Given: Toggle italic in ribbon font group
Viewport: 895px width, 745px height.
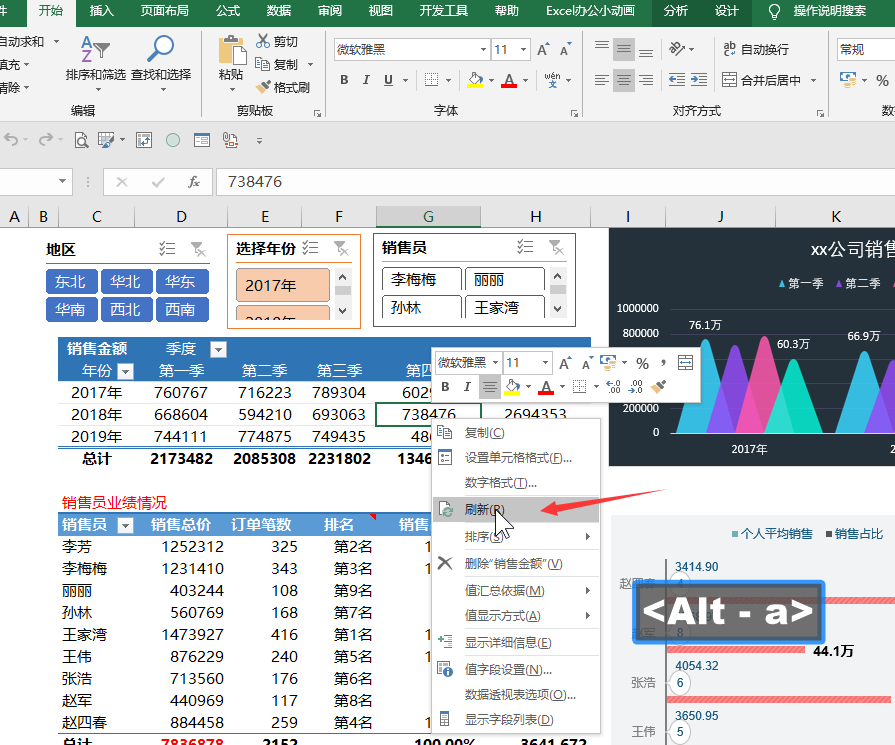Looking at the screenshot, I should coord(366,80).
